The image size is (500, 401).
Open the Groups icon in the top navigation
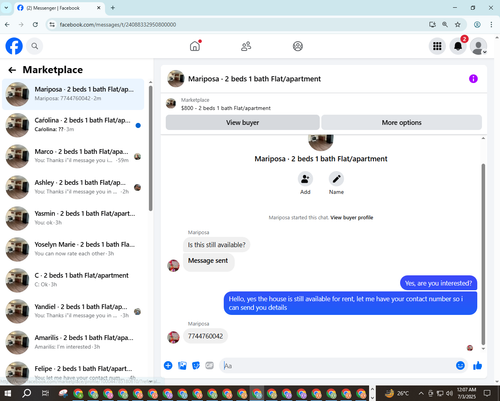tap(298, 46)
